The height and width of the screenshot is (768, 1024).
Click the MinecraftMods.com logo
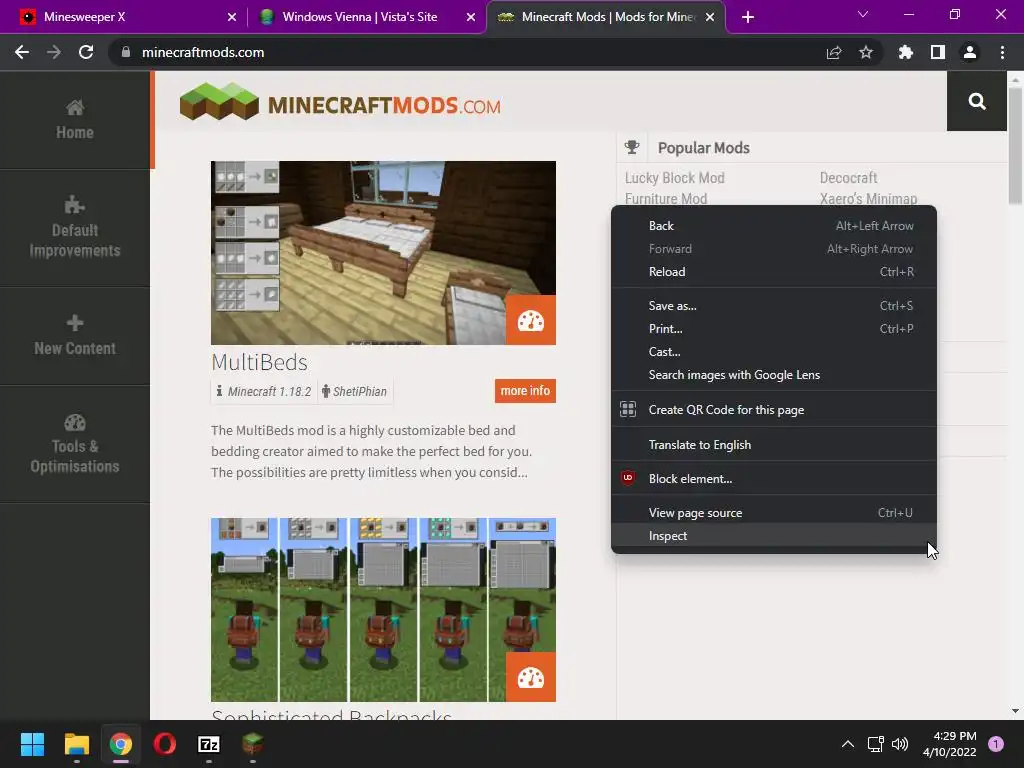340,102
